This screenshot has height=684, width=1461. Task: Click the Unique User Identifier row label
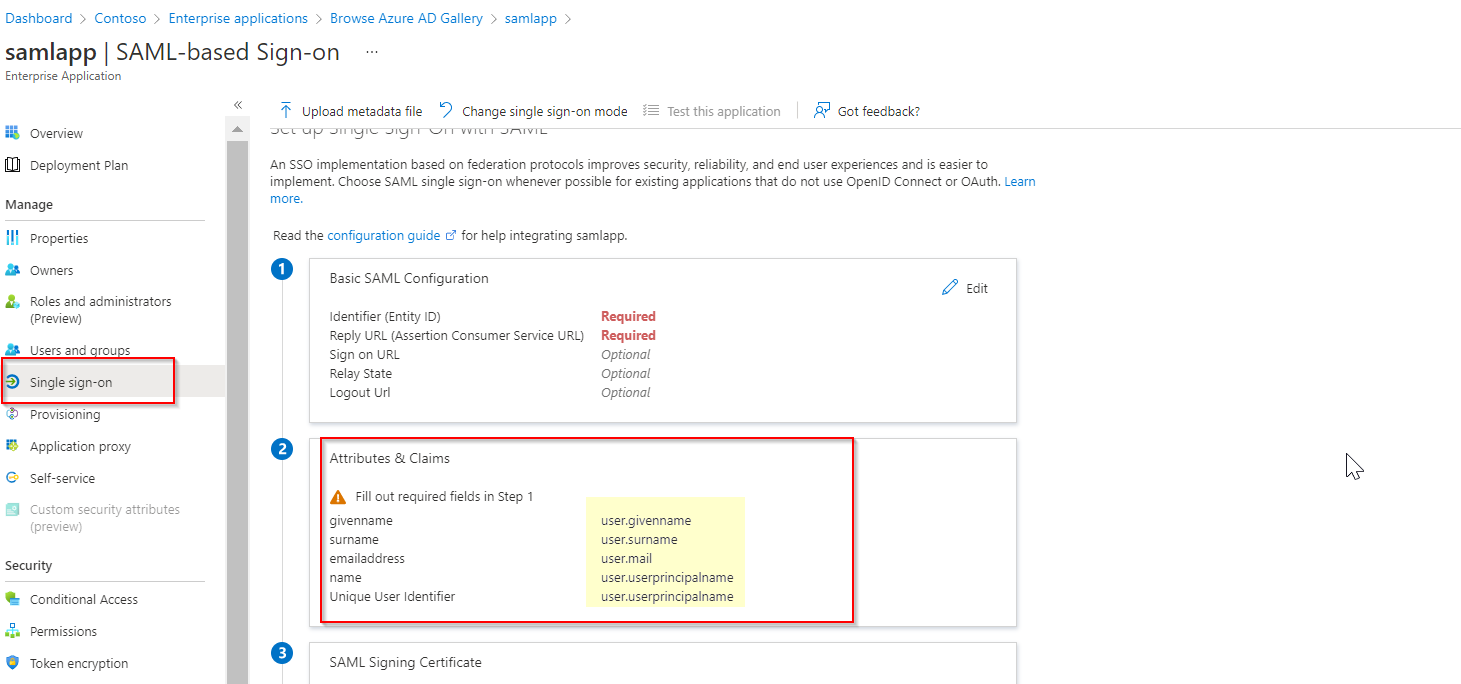[x=392, y=596]
